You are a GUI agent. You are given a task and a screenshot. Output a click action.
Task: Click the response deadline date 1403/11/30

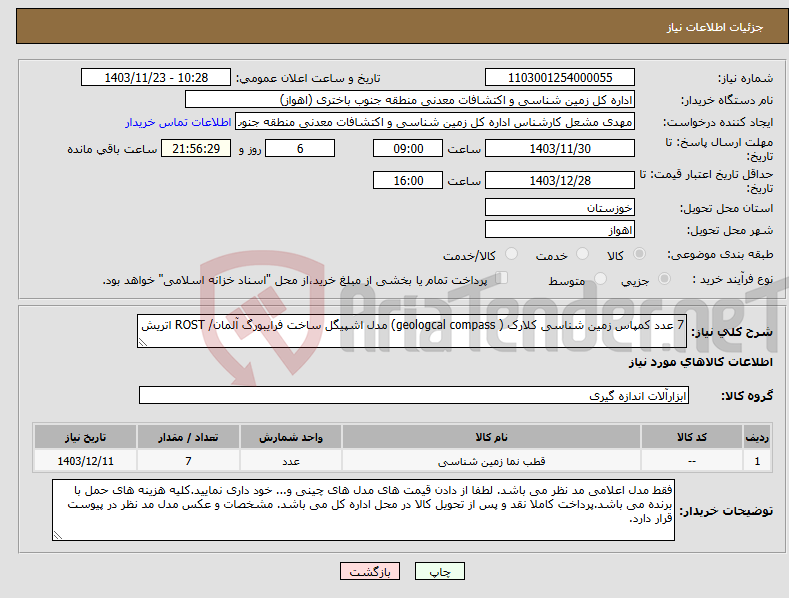click(x=560, y=148)
